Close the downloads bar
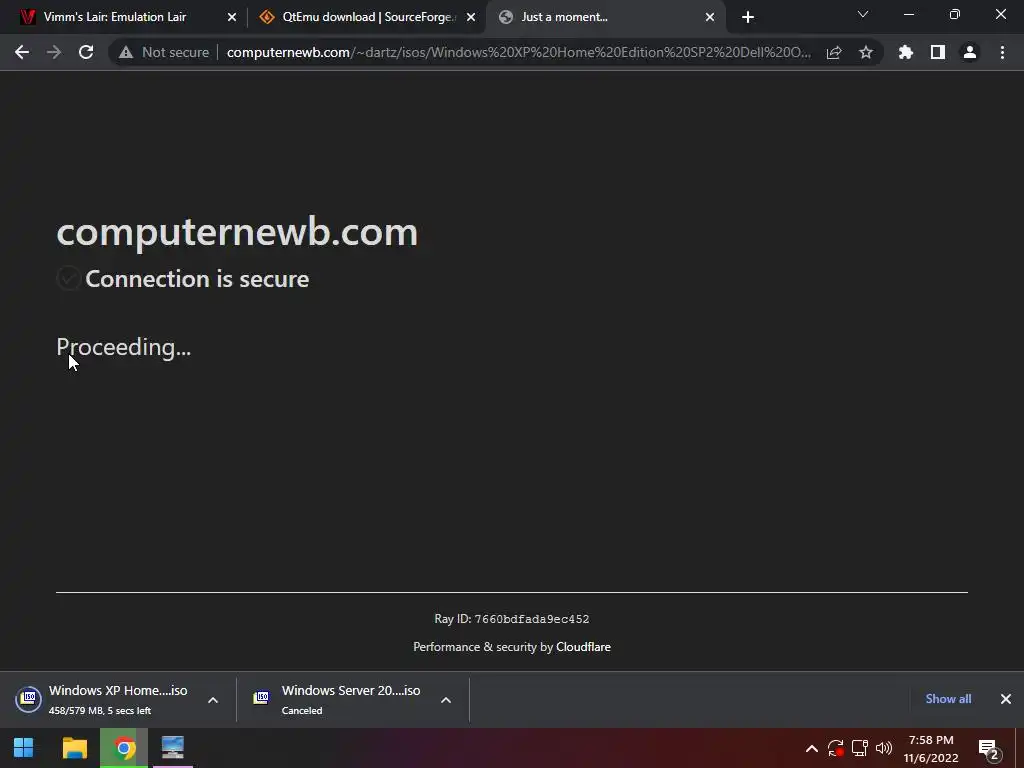This screenshot has width=1024, height=768. [x=1006, y=699]
